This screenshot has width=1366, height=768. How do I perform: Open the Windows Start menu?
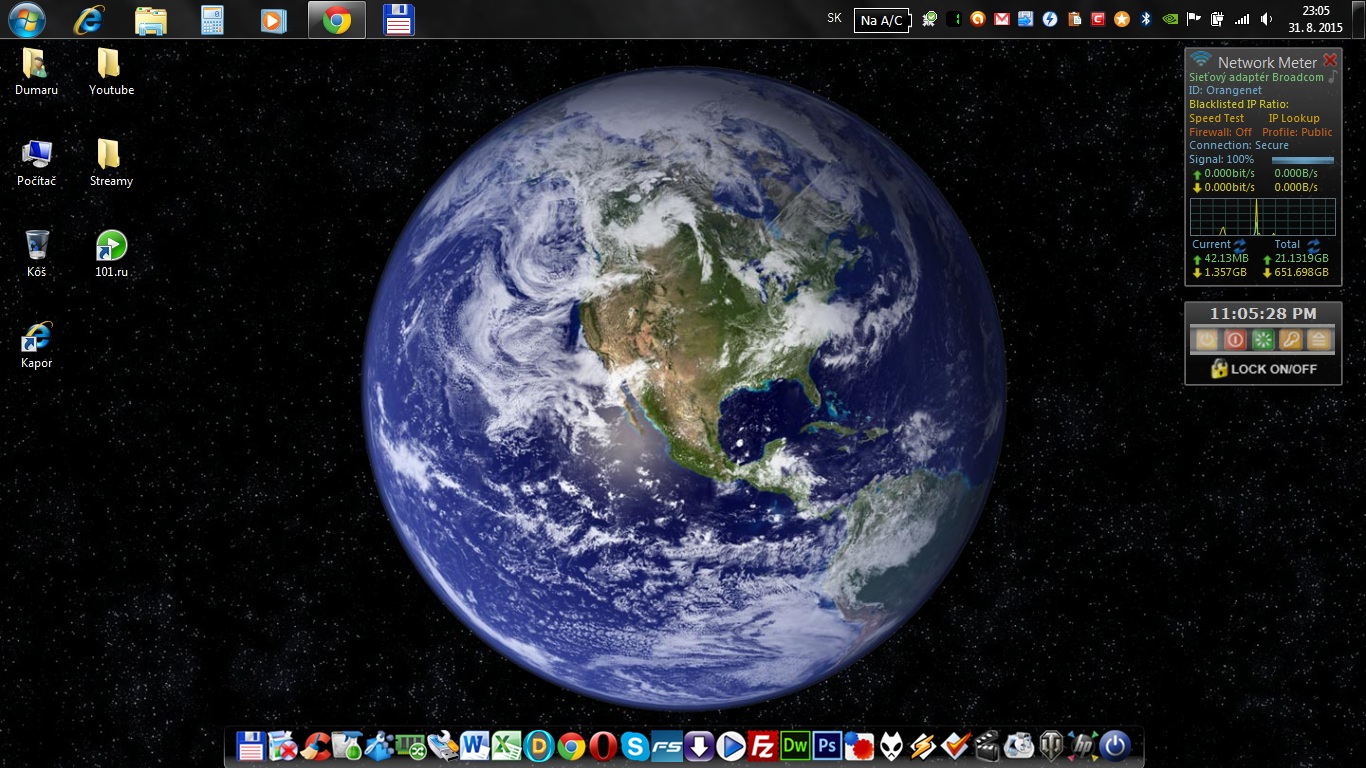point(27,19)
